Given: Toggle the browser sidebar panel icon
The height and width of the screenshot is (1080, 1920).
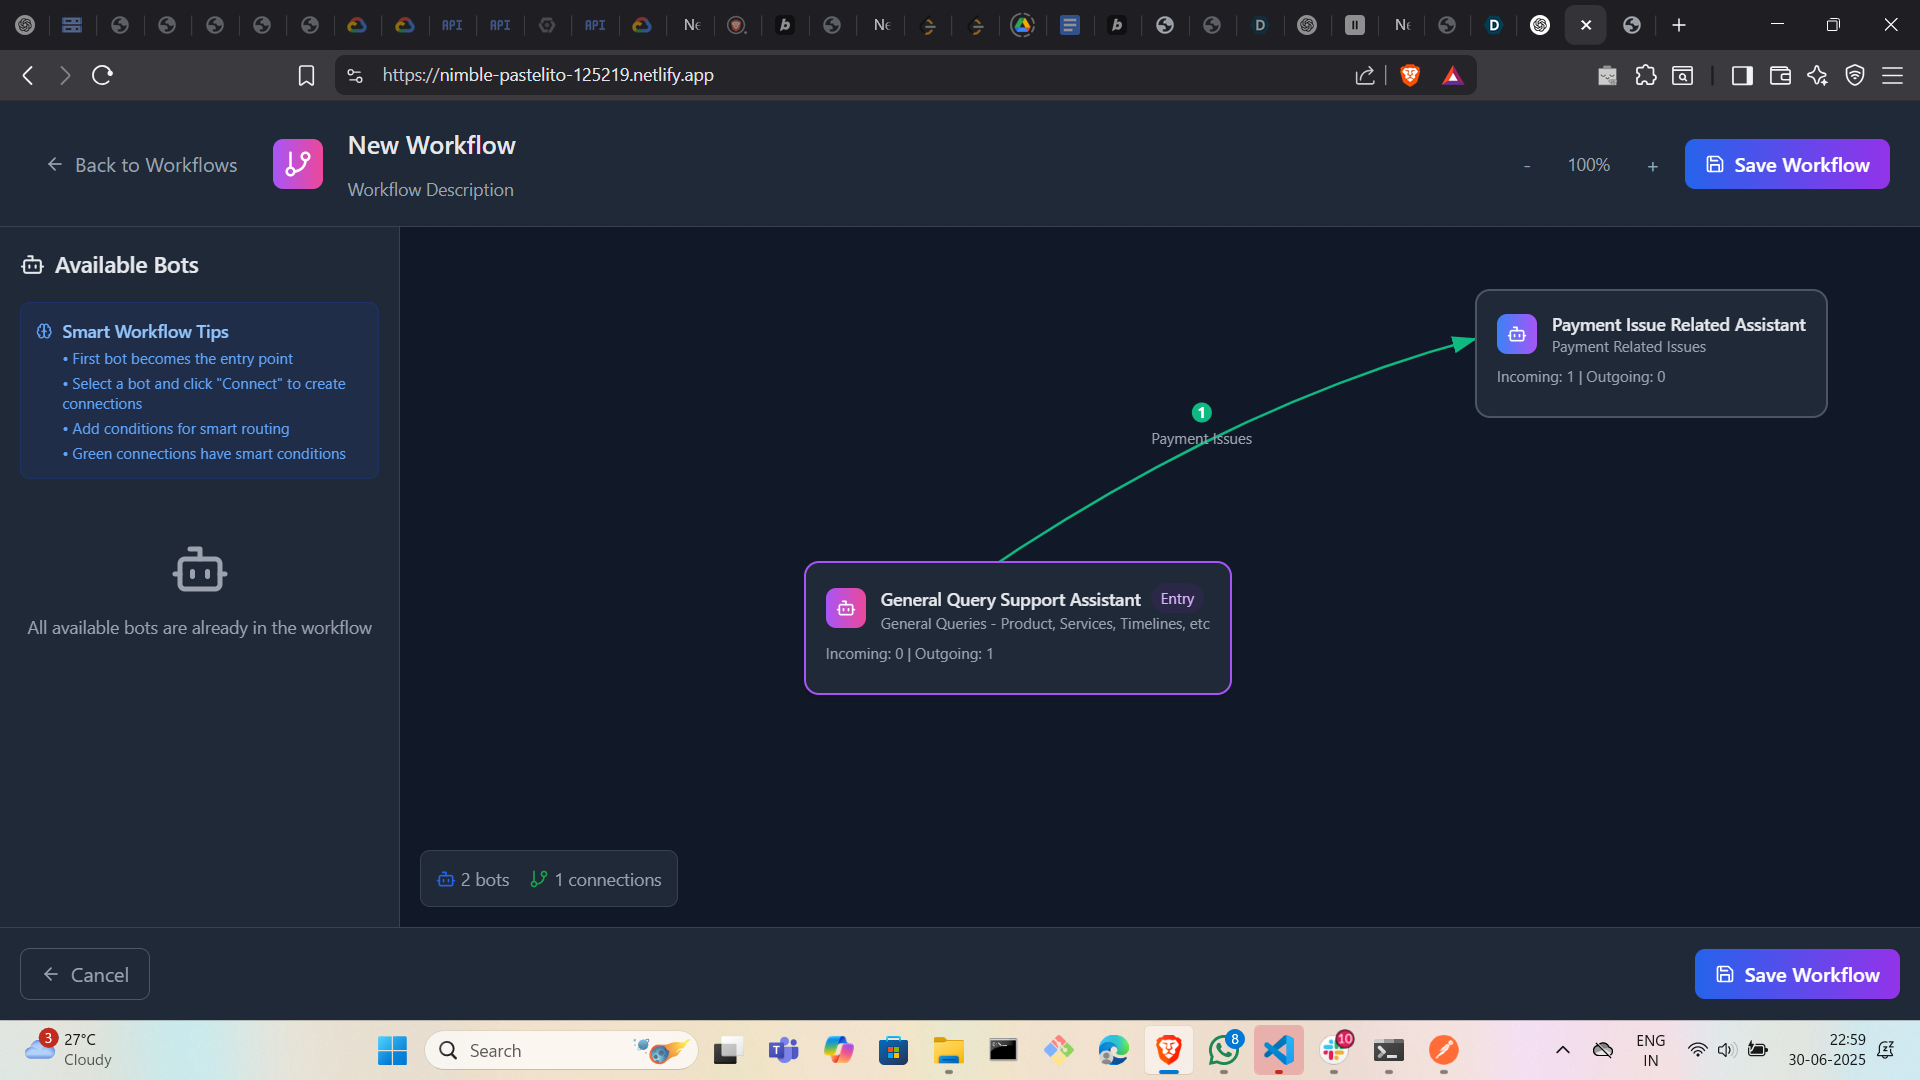Looking at the screenshot, I should click(1741, 75).
